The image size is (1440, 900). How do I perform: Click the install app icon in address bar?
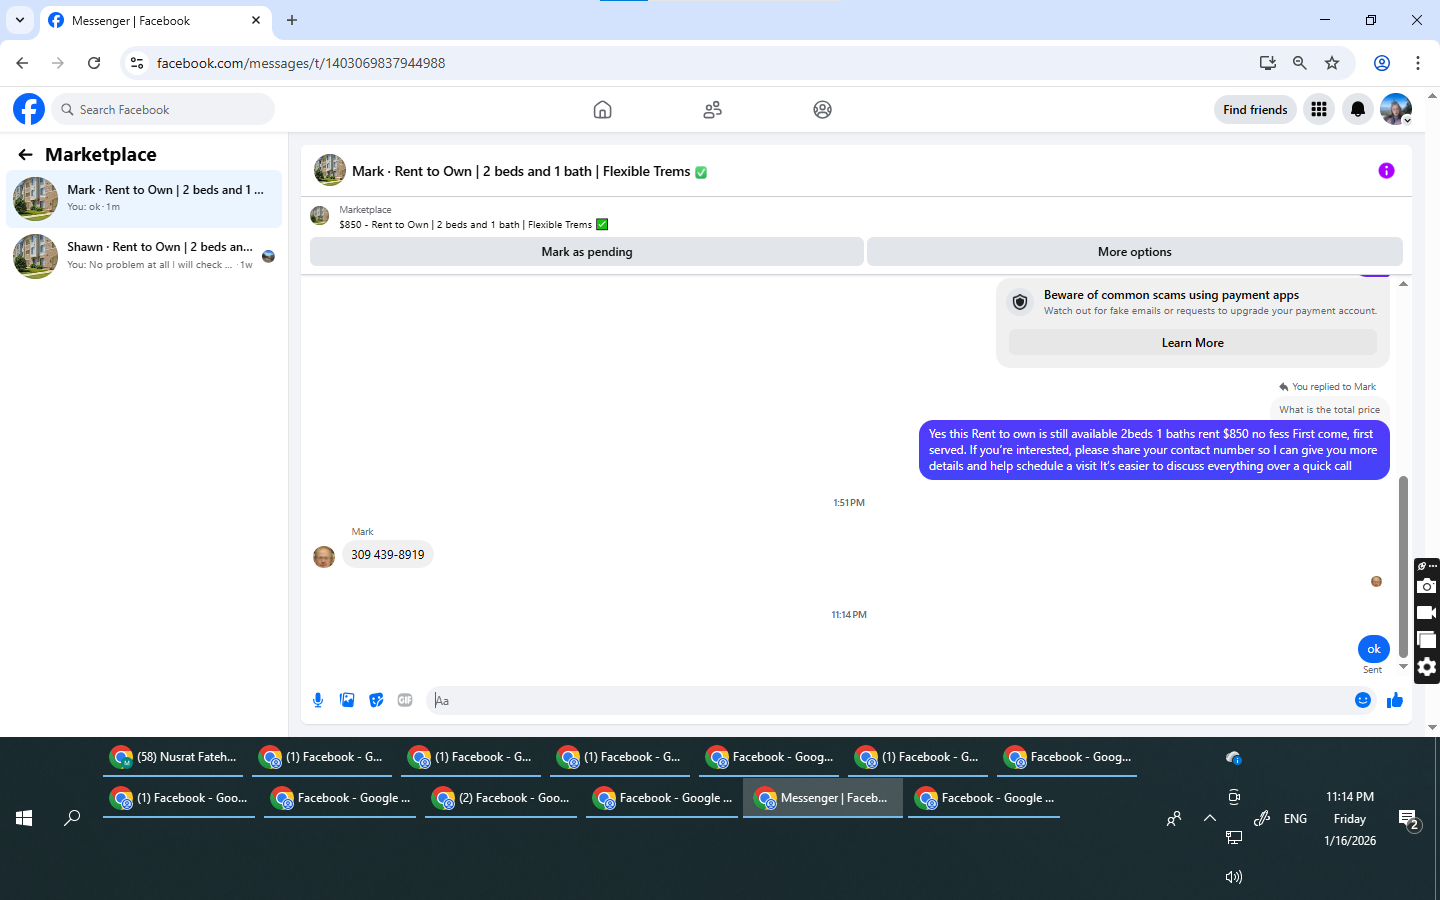1268,63
